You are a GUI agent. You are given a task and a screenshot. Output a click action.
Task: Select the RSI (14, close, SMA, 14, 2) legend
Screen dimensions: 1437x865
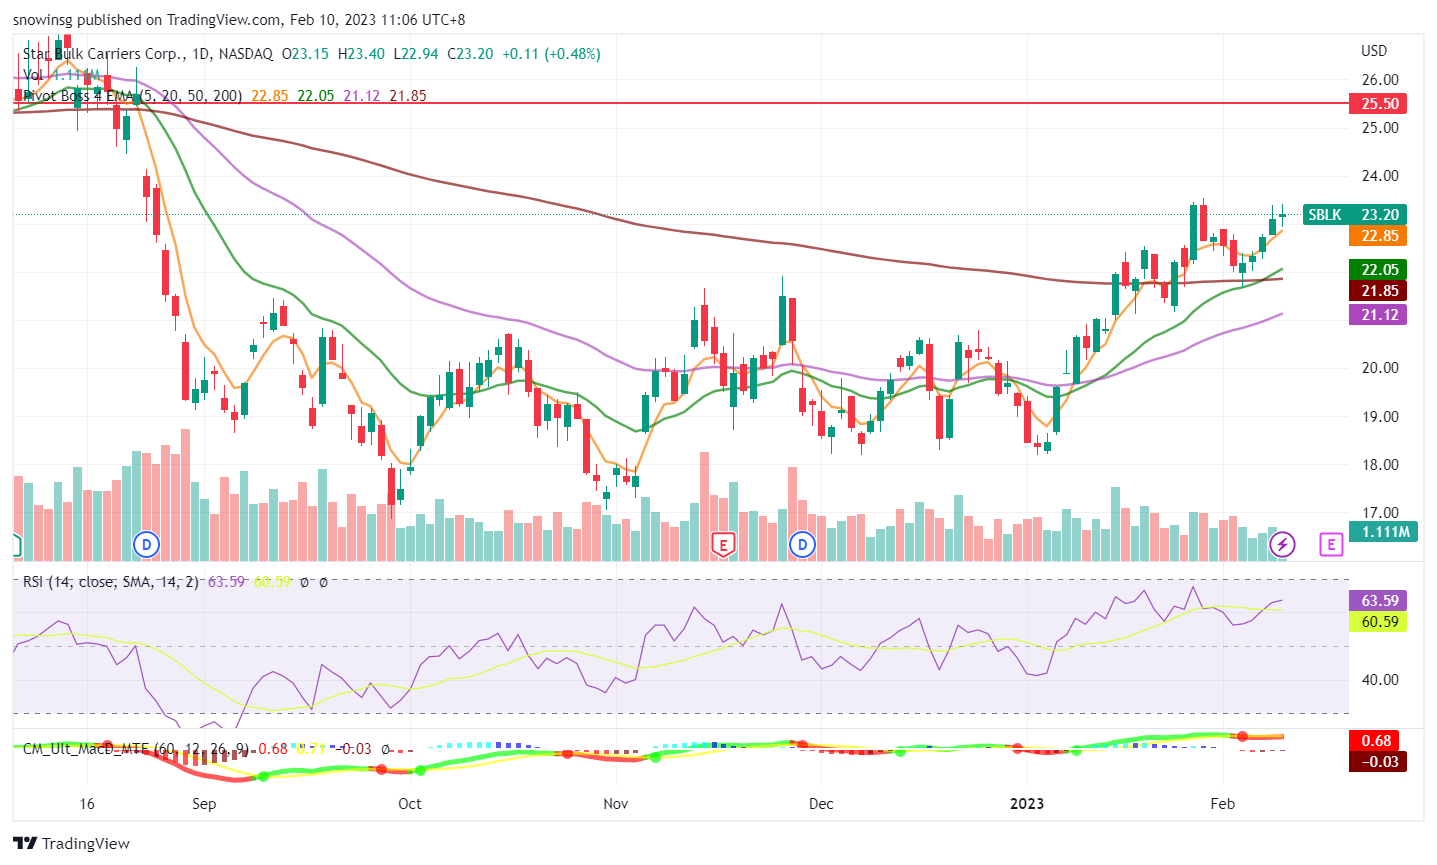pos(111,582)
